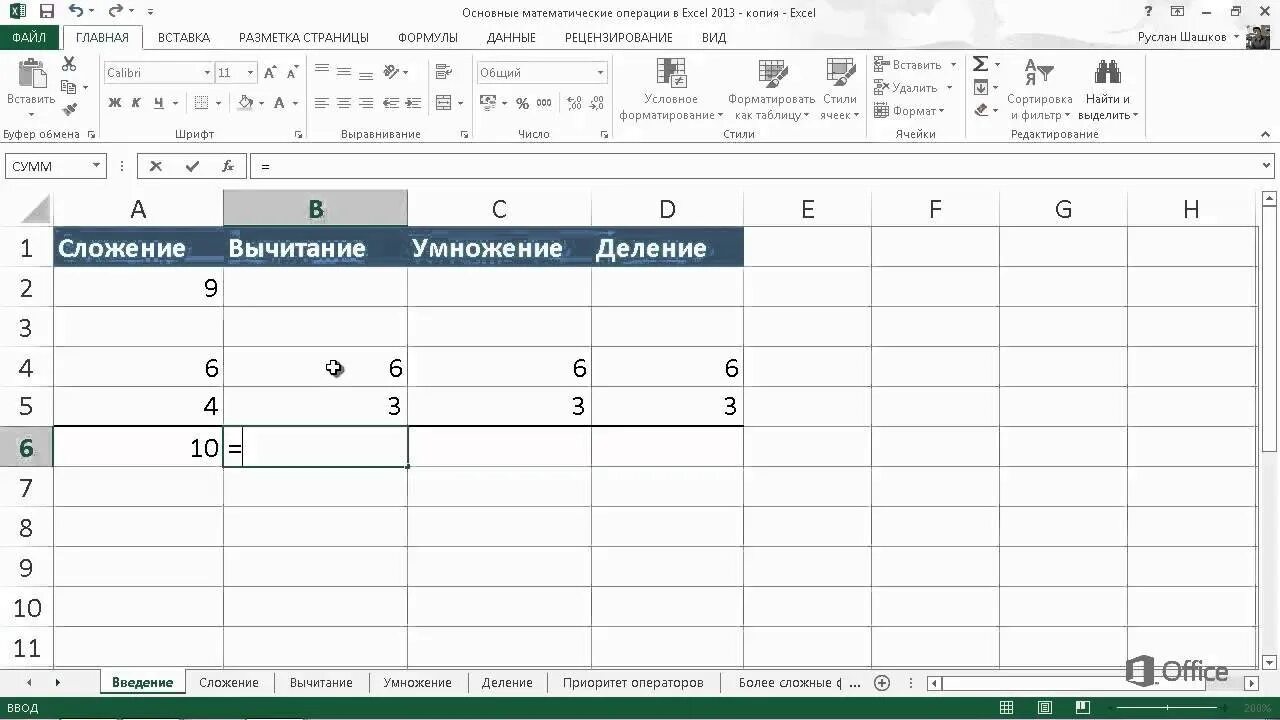Apply cell borders icon

pos(201,103)
